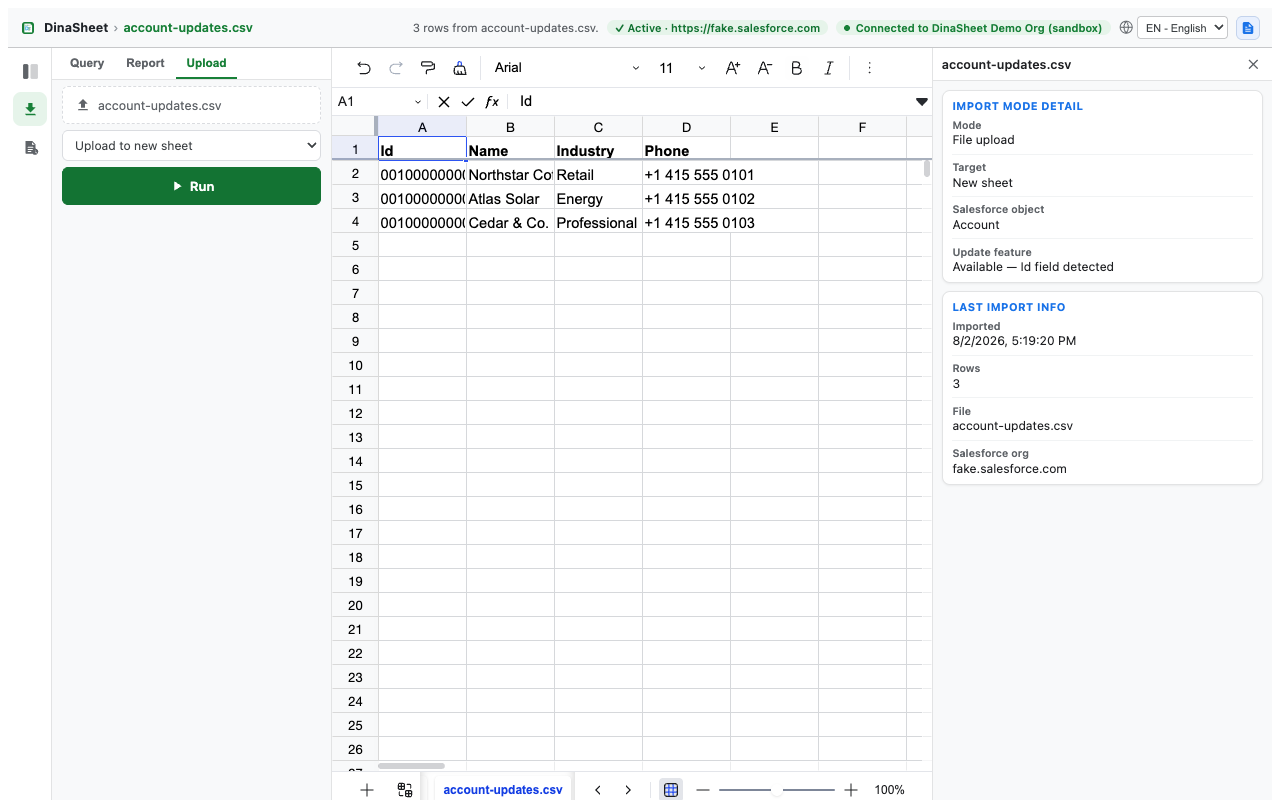Click the blue document icon top right
The image size is (1280, 800).
point(1247,28)
